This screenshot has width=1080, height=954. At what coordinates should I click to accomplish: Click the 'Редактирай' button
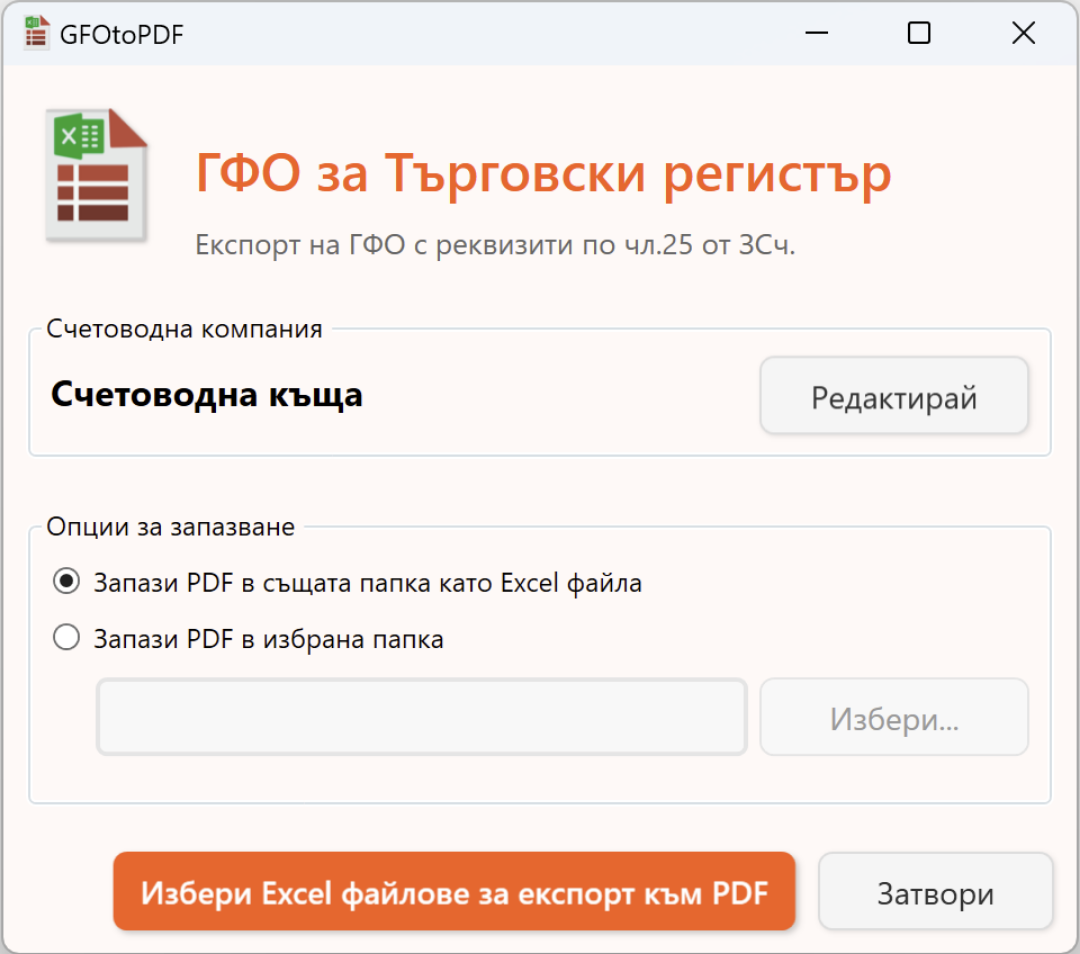(x=893, y=396)
